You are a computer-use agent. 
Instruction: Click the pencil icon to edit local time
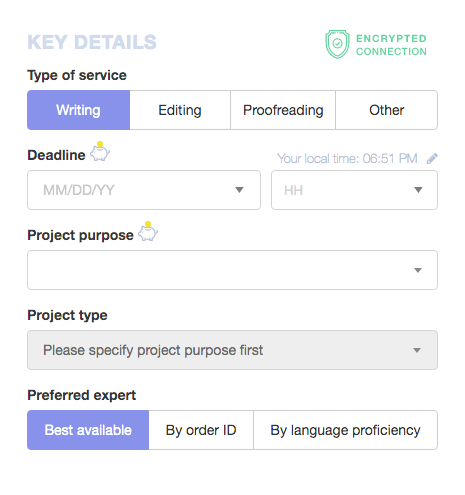coord(432,159)
